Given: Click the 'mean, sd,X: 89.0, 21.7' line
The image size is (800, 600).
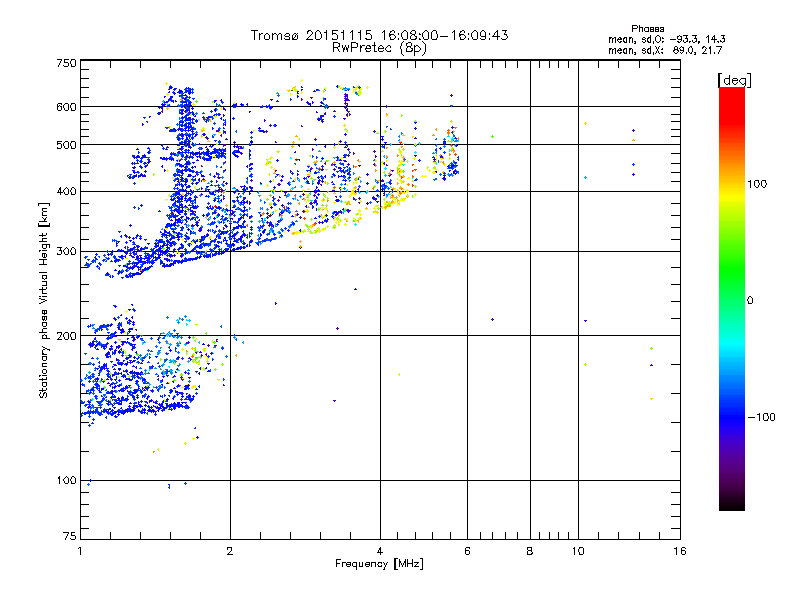Looking at the screenshot, I should 665,51.
